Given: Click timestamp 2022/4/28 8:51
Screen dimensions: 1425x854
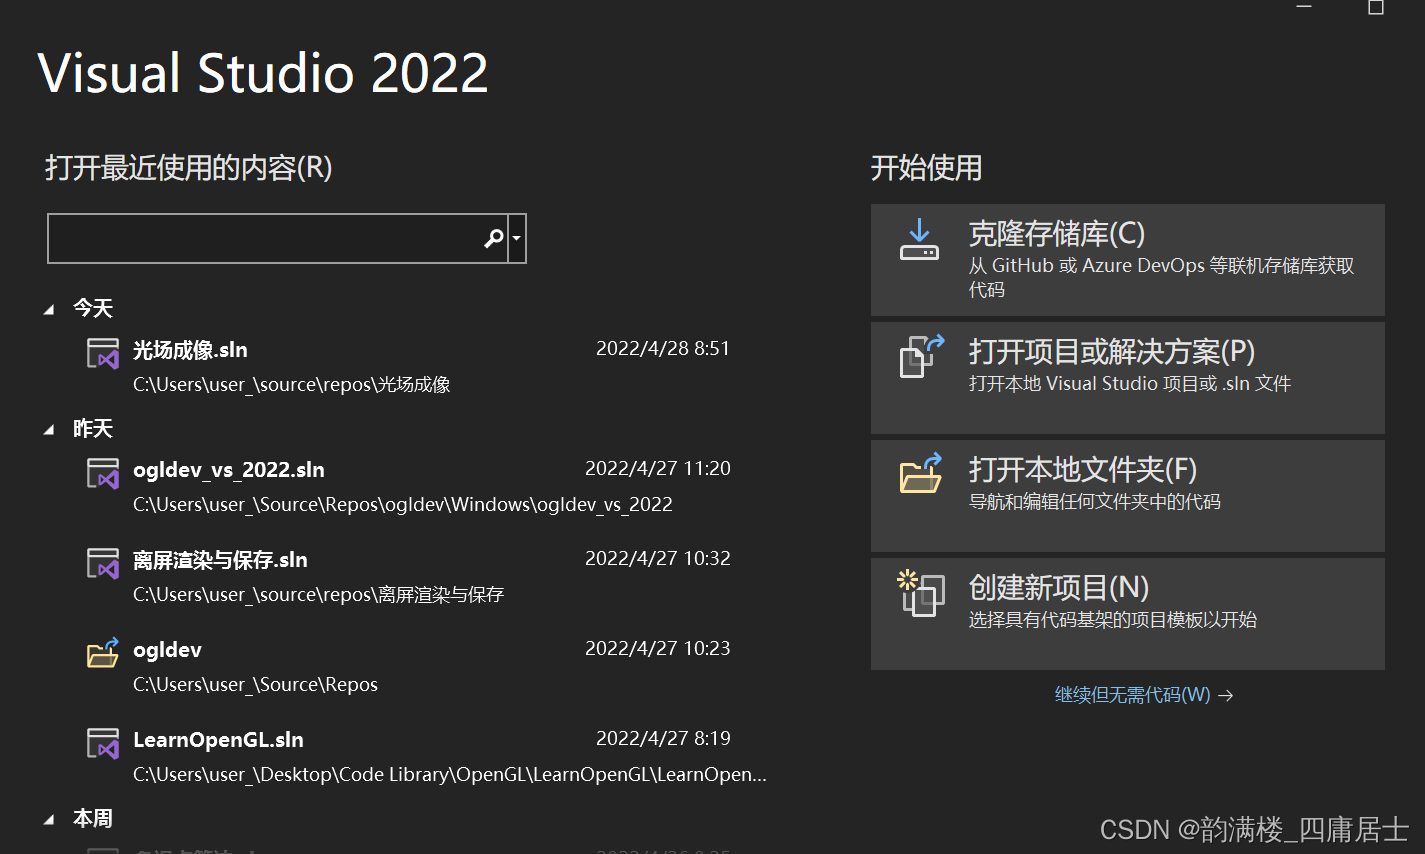Looking at the screenshot, I should 663,348.
